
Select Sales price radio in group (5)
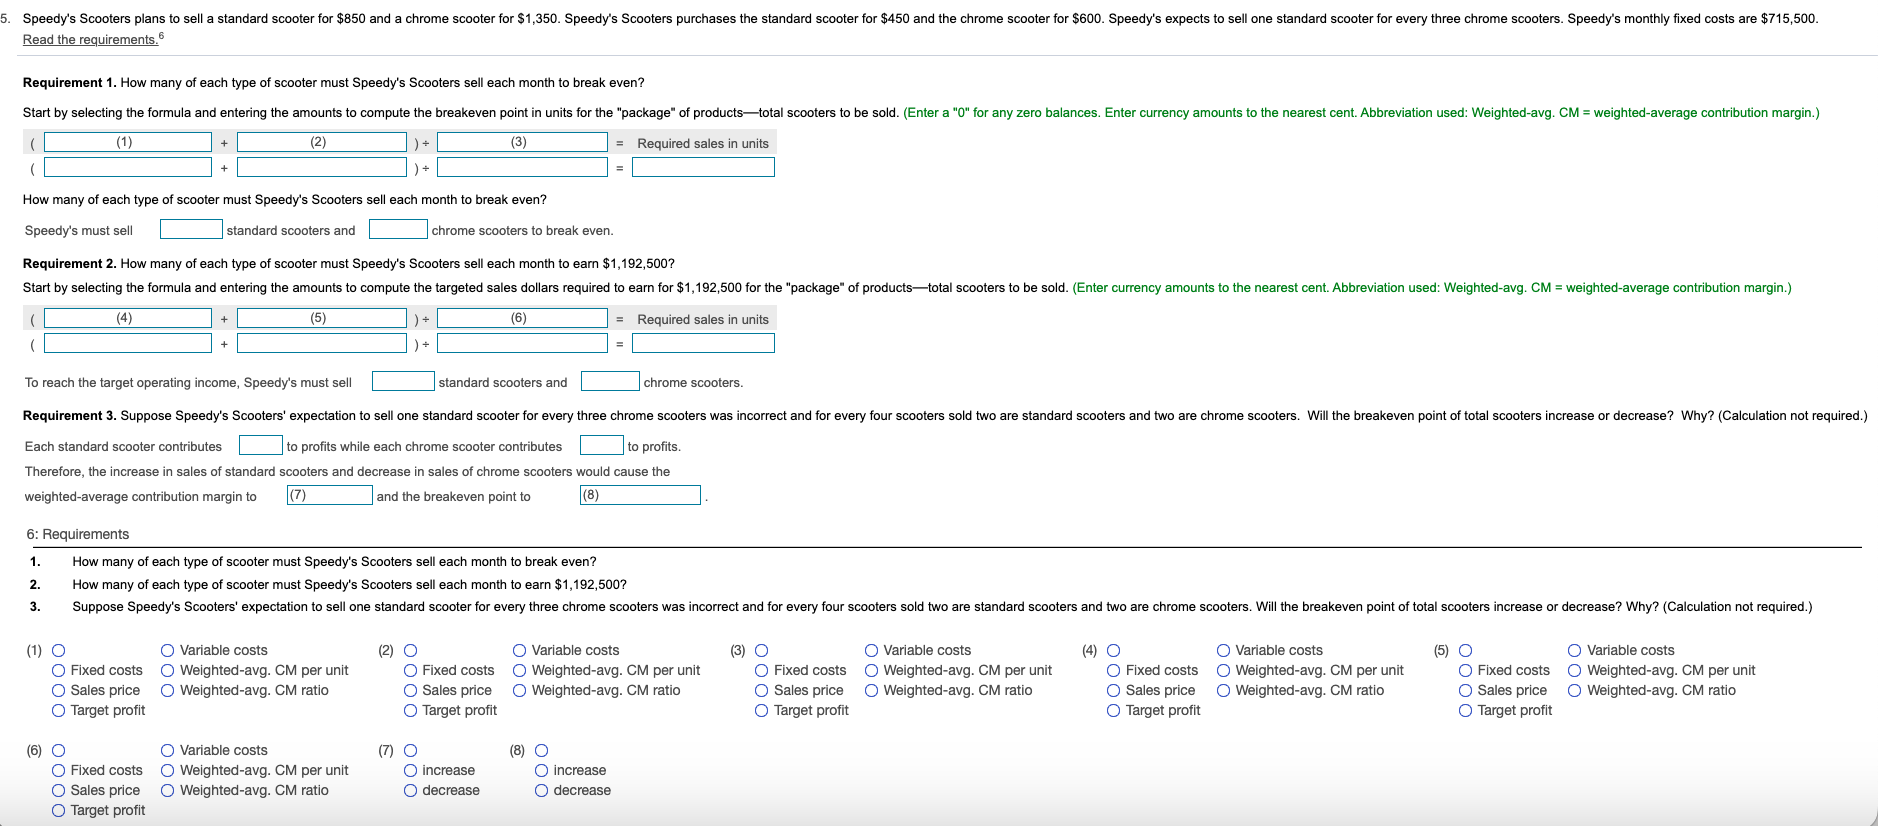tap(1466, 691)
